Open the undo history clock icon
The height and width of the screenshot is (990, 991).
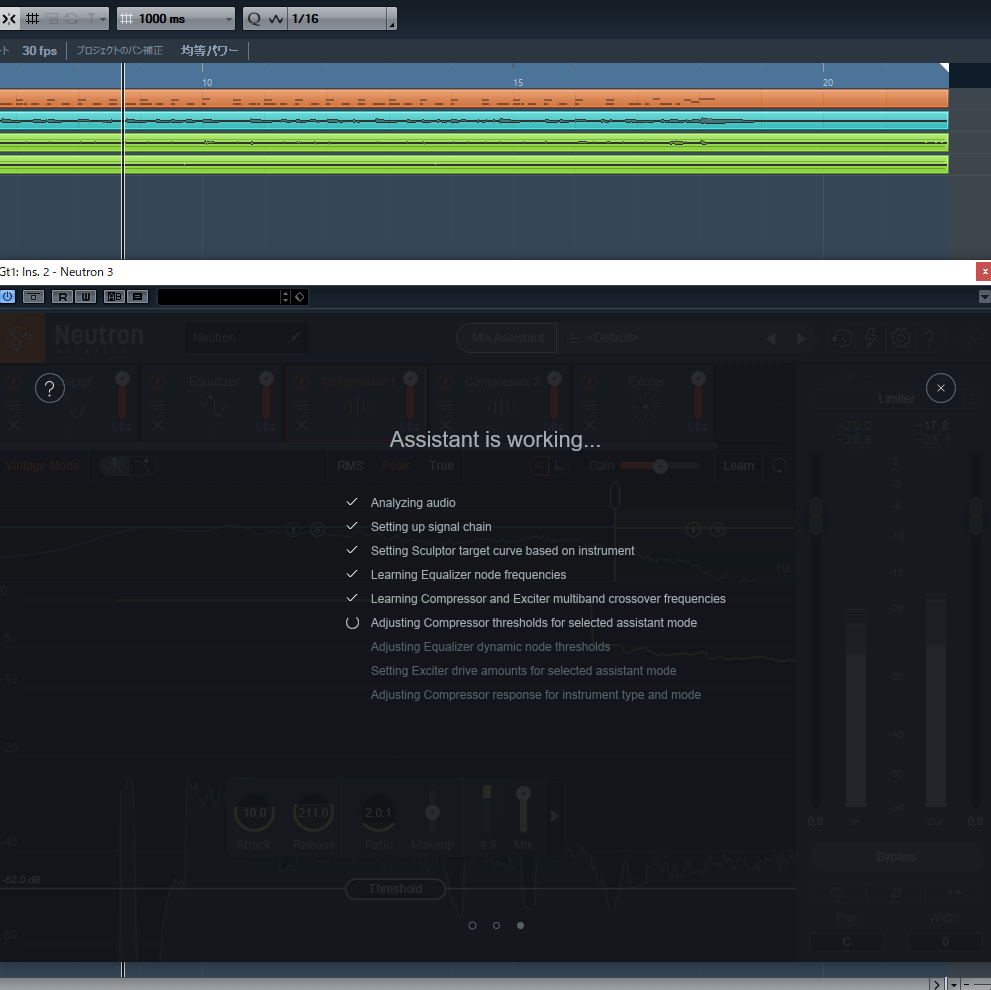(x=841, y=338)
